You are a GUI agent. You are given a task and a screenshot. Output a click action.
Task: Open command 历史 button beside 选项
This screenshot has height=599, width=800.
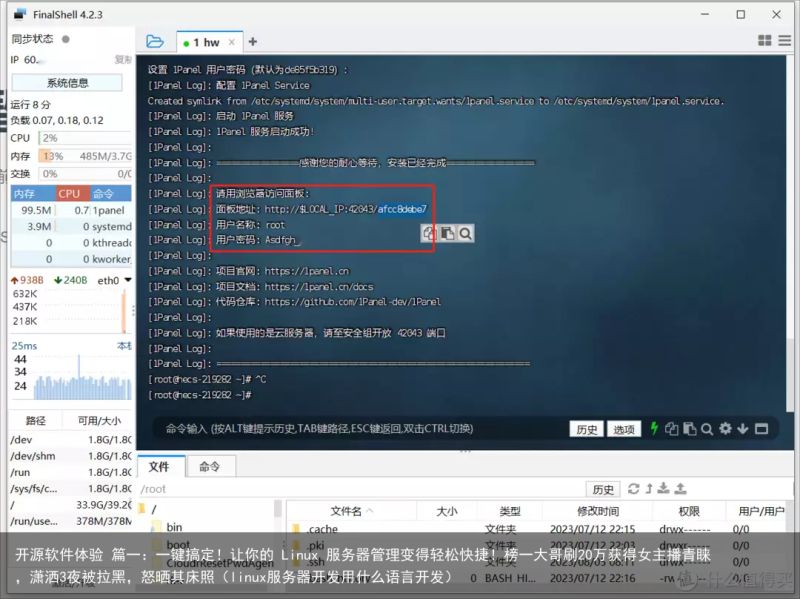pos(587,429)
